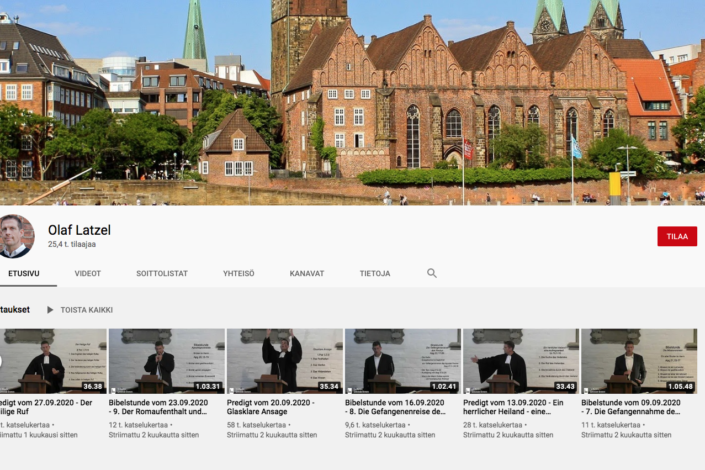Screen dimensions: 705x470
Task: Click title 'Predigt vom 13.09.2020 - Ein herrlicher Heiland'
Action: (513, 407)
